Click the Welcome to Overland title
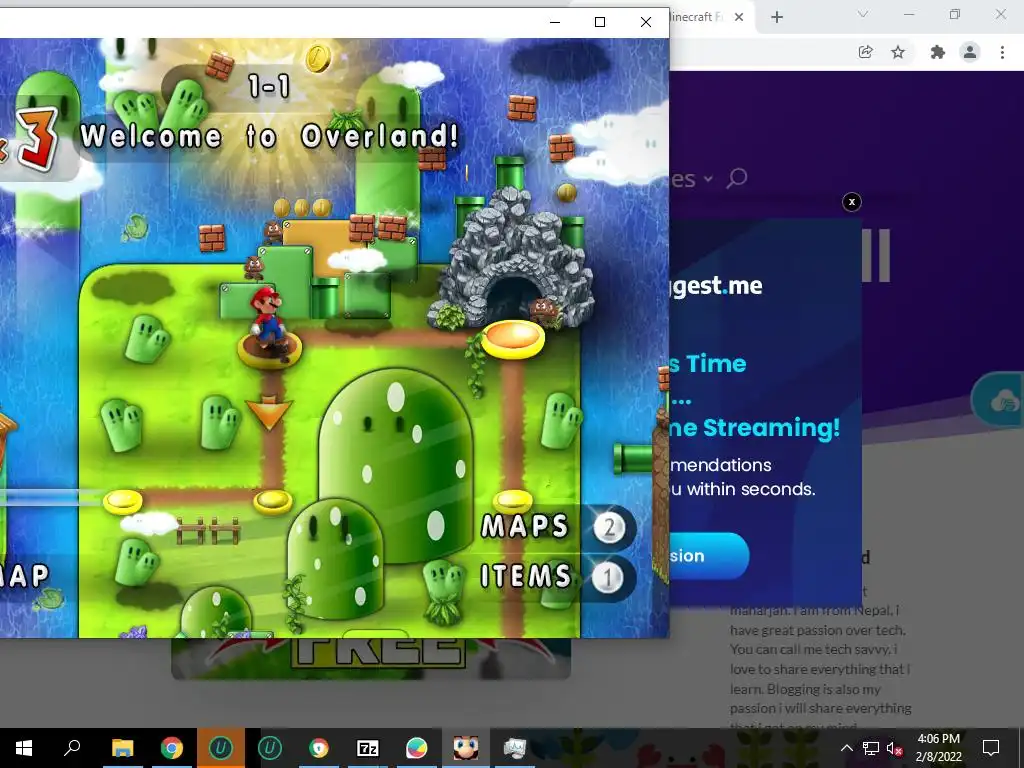Viewport: 1024px width, 768px height. [270, 136]
